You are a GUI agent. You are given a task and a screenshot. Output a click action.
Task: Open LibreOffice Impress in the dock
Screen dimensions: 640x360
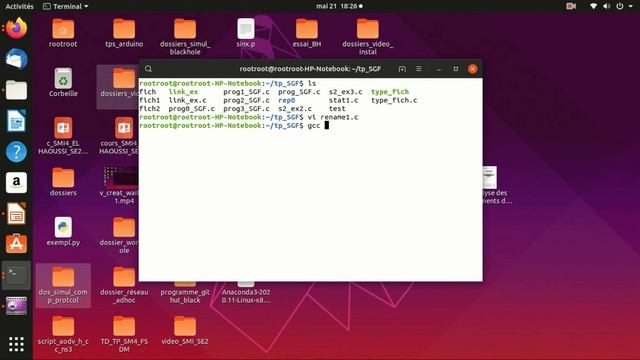tap(16, 213)
